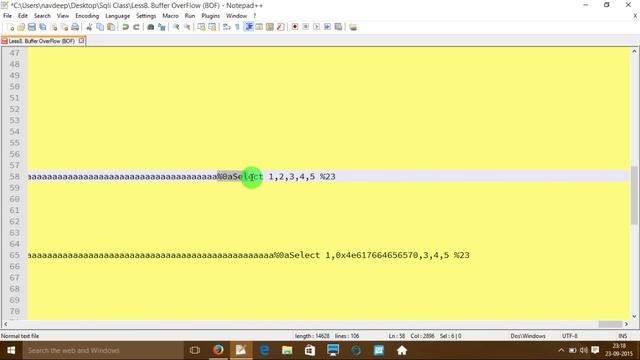Click the taskbar volume icon

[584, 350]
